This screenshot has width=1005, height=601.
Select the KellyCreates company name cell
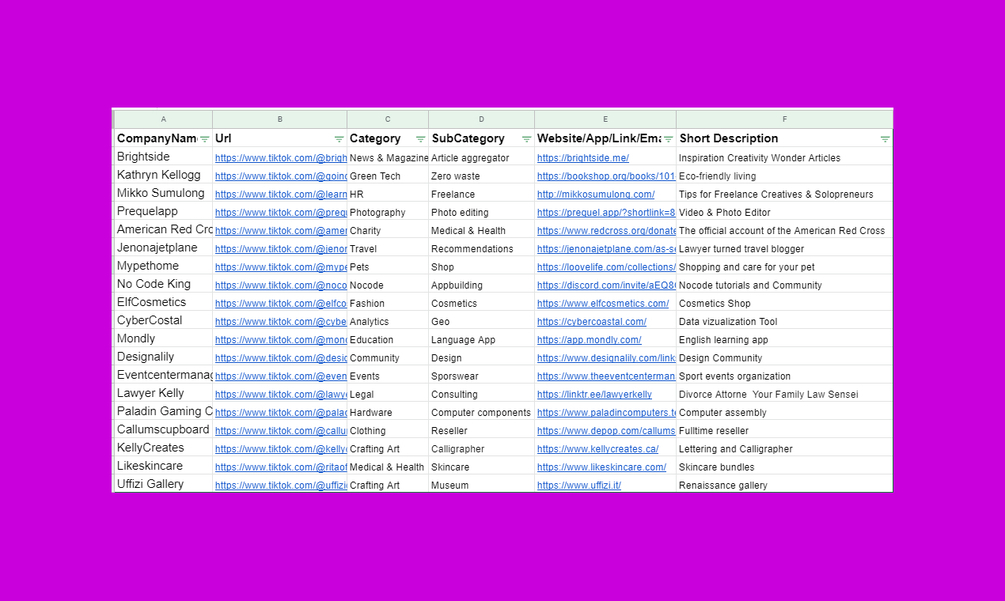click(163, 448)
